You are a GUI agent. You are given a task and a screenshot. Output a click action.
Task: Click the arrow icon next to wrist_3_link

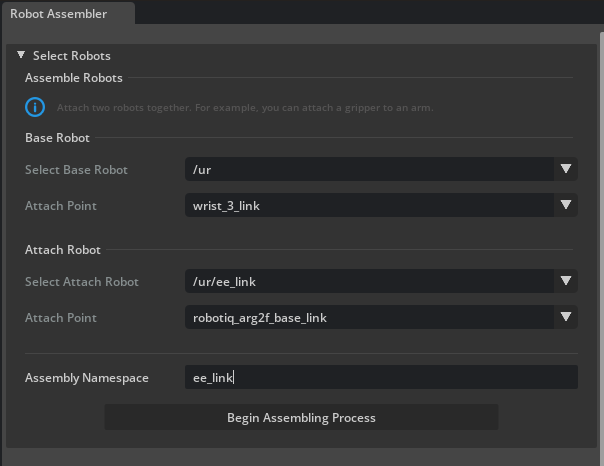click(x=566, y=205)
